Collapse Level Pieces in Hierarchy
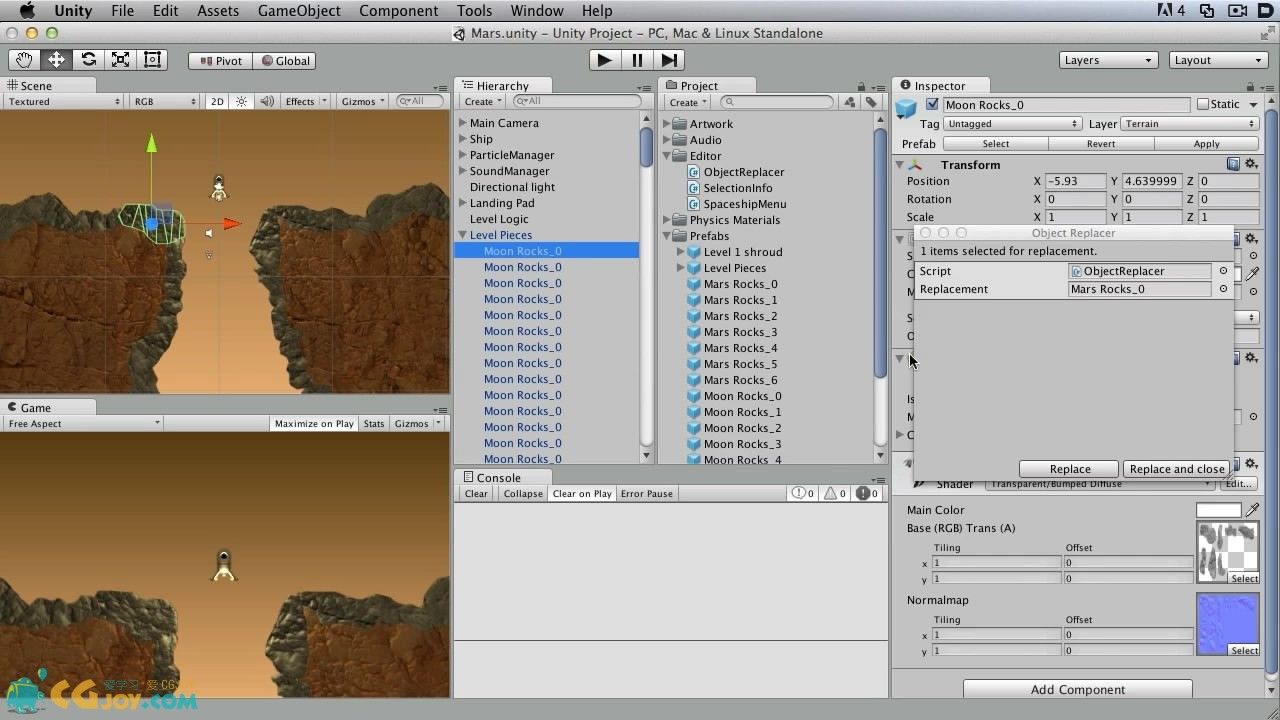Viewport: 1280px width, 720px height. 463,235
